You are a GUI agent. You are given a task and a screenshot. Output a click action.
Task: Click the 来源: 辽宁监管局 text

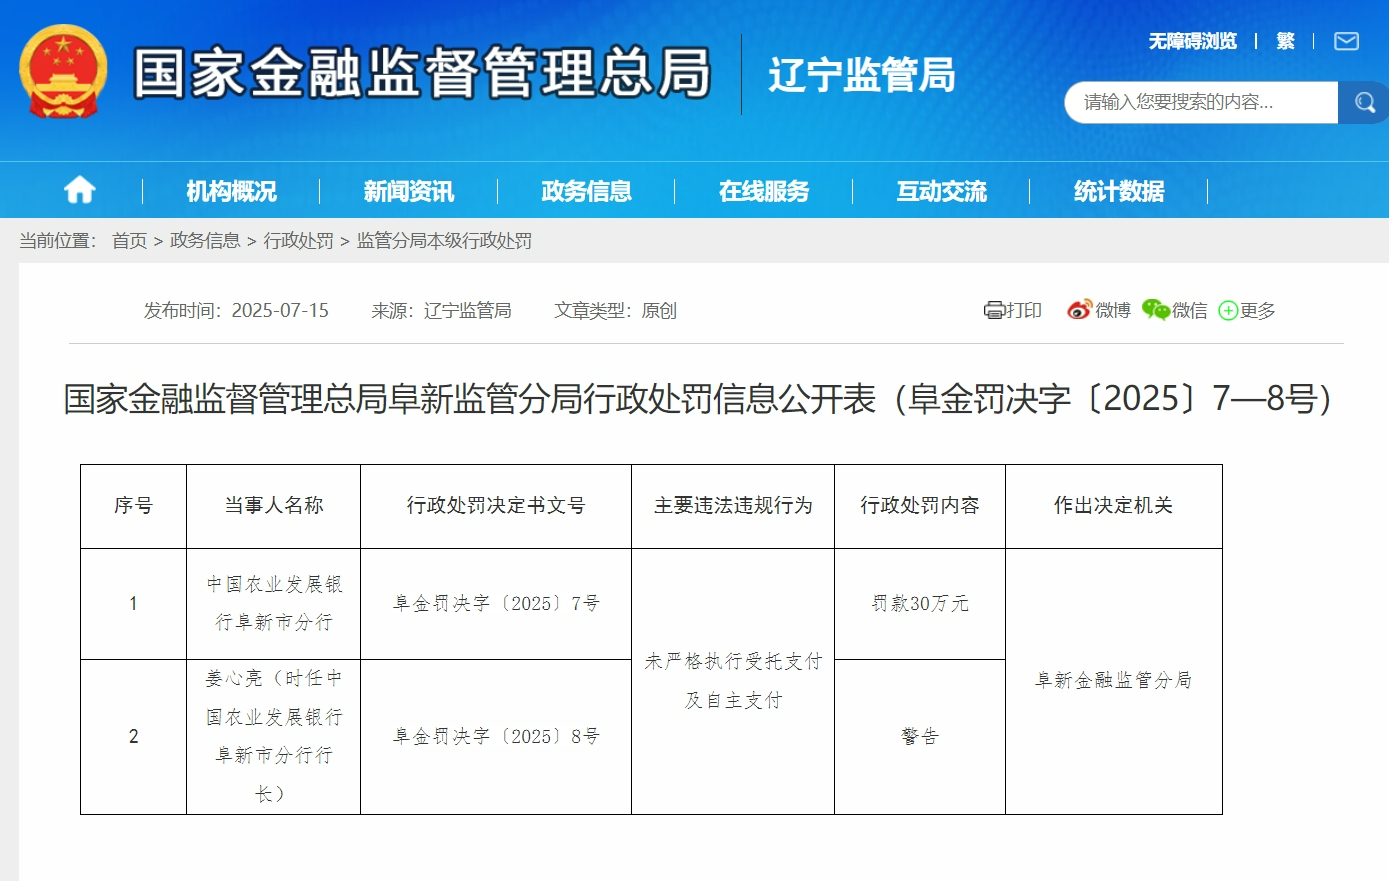tap(441, 311)
